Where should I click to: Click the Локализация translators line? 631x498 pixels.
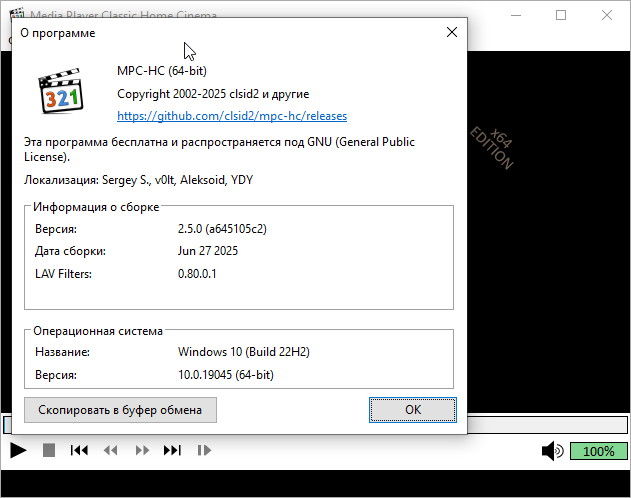pyautogui.click(x=138, y=180)
